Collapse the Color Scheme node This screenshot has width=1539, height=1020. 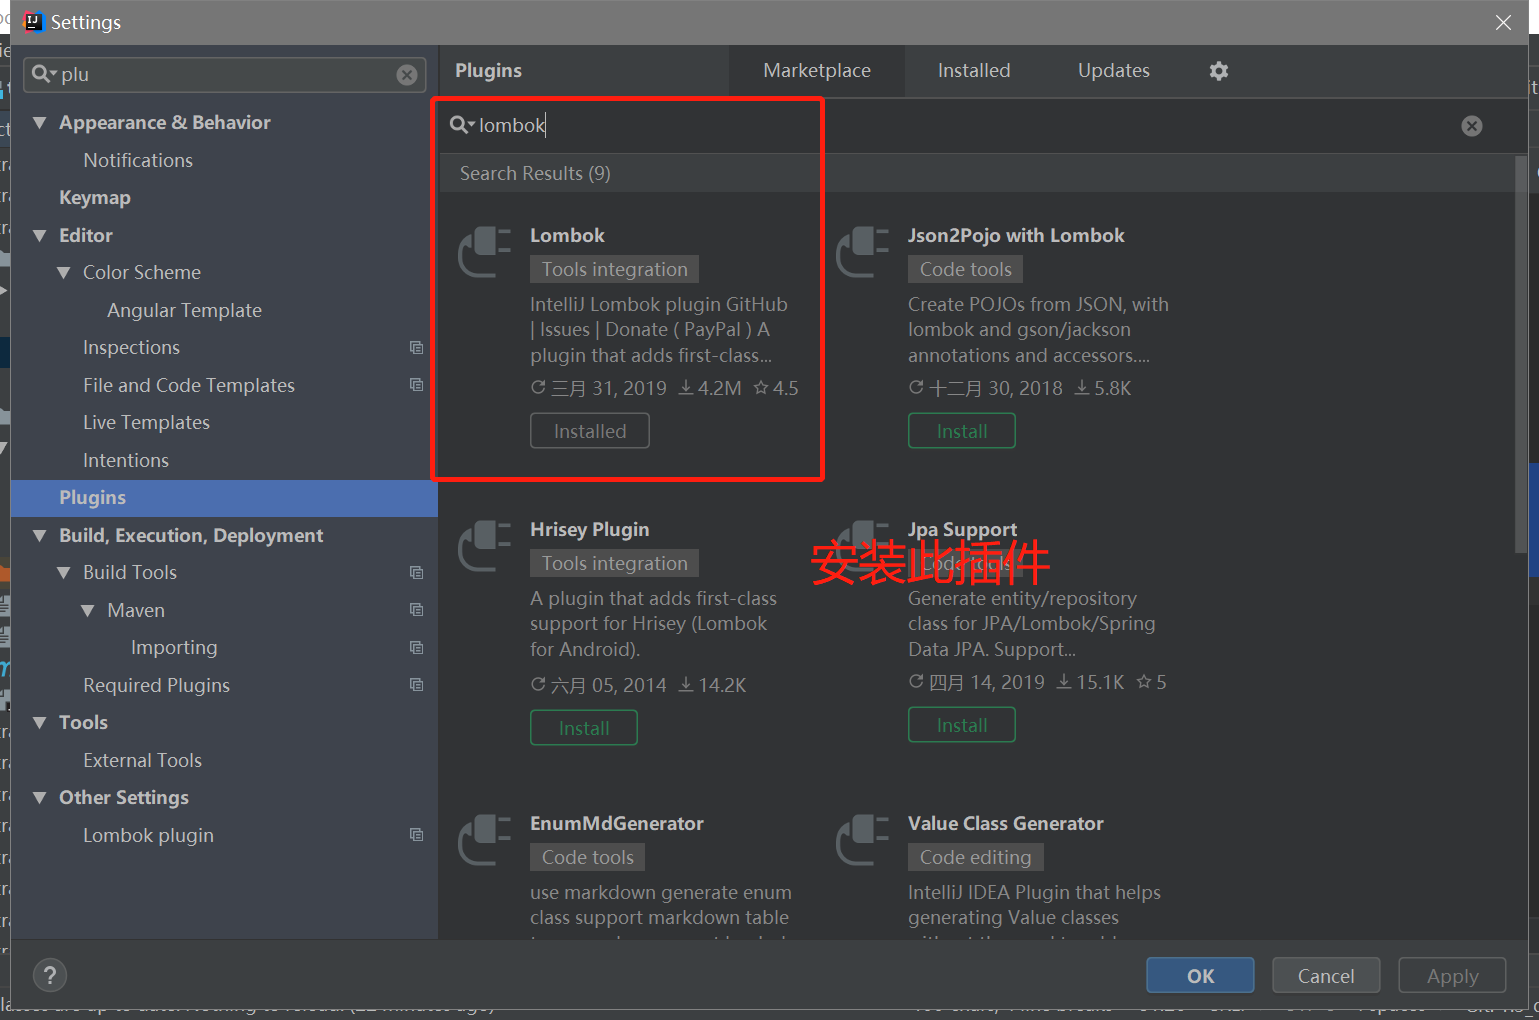pyautogui.click(x=64, y=273)
